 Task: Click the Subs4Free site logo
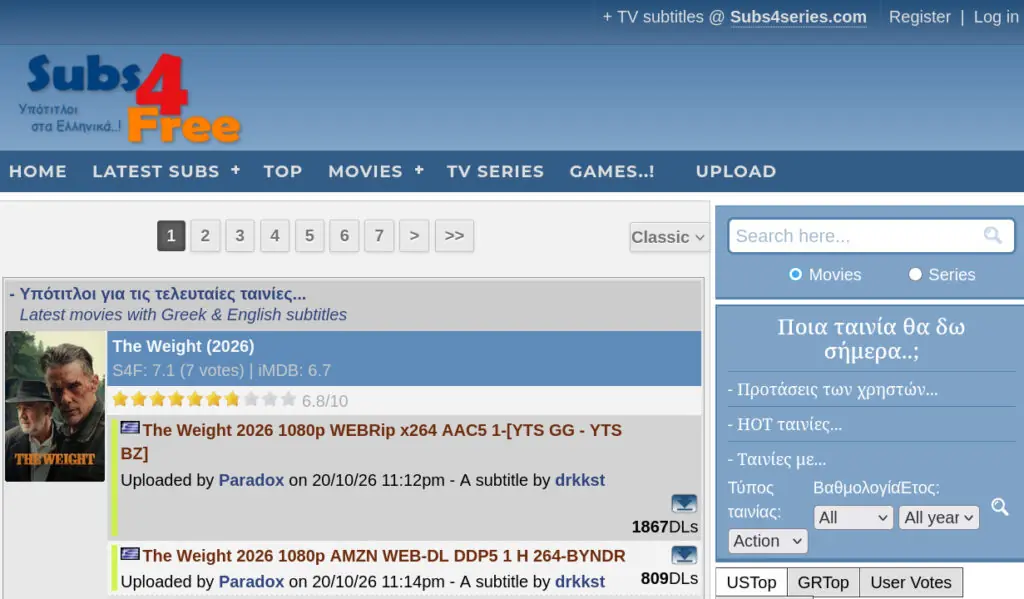pos(131,99)
